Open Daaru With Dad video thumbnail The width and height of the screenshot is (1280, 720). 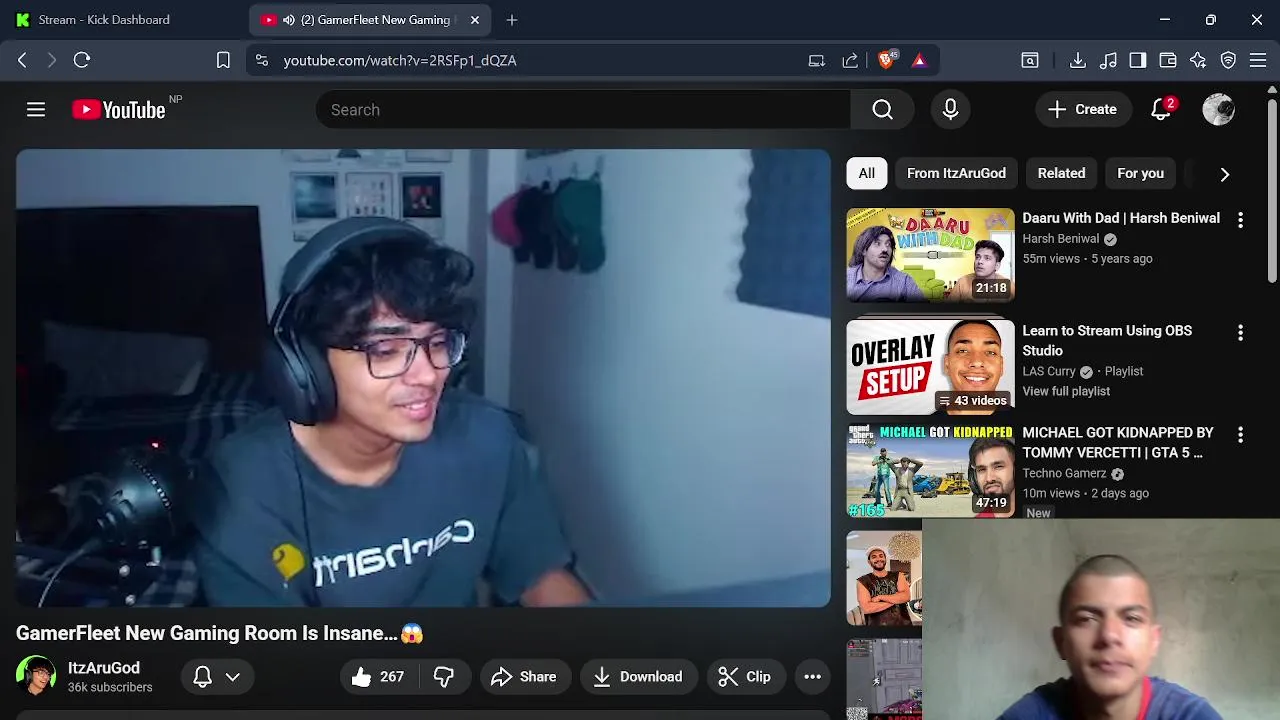[930, 255]
